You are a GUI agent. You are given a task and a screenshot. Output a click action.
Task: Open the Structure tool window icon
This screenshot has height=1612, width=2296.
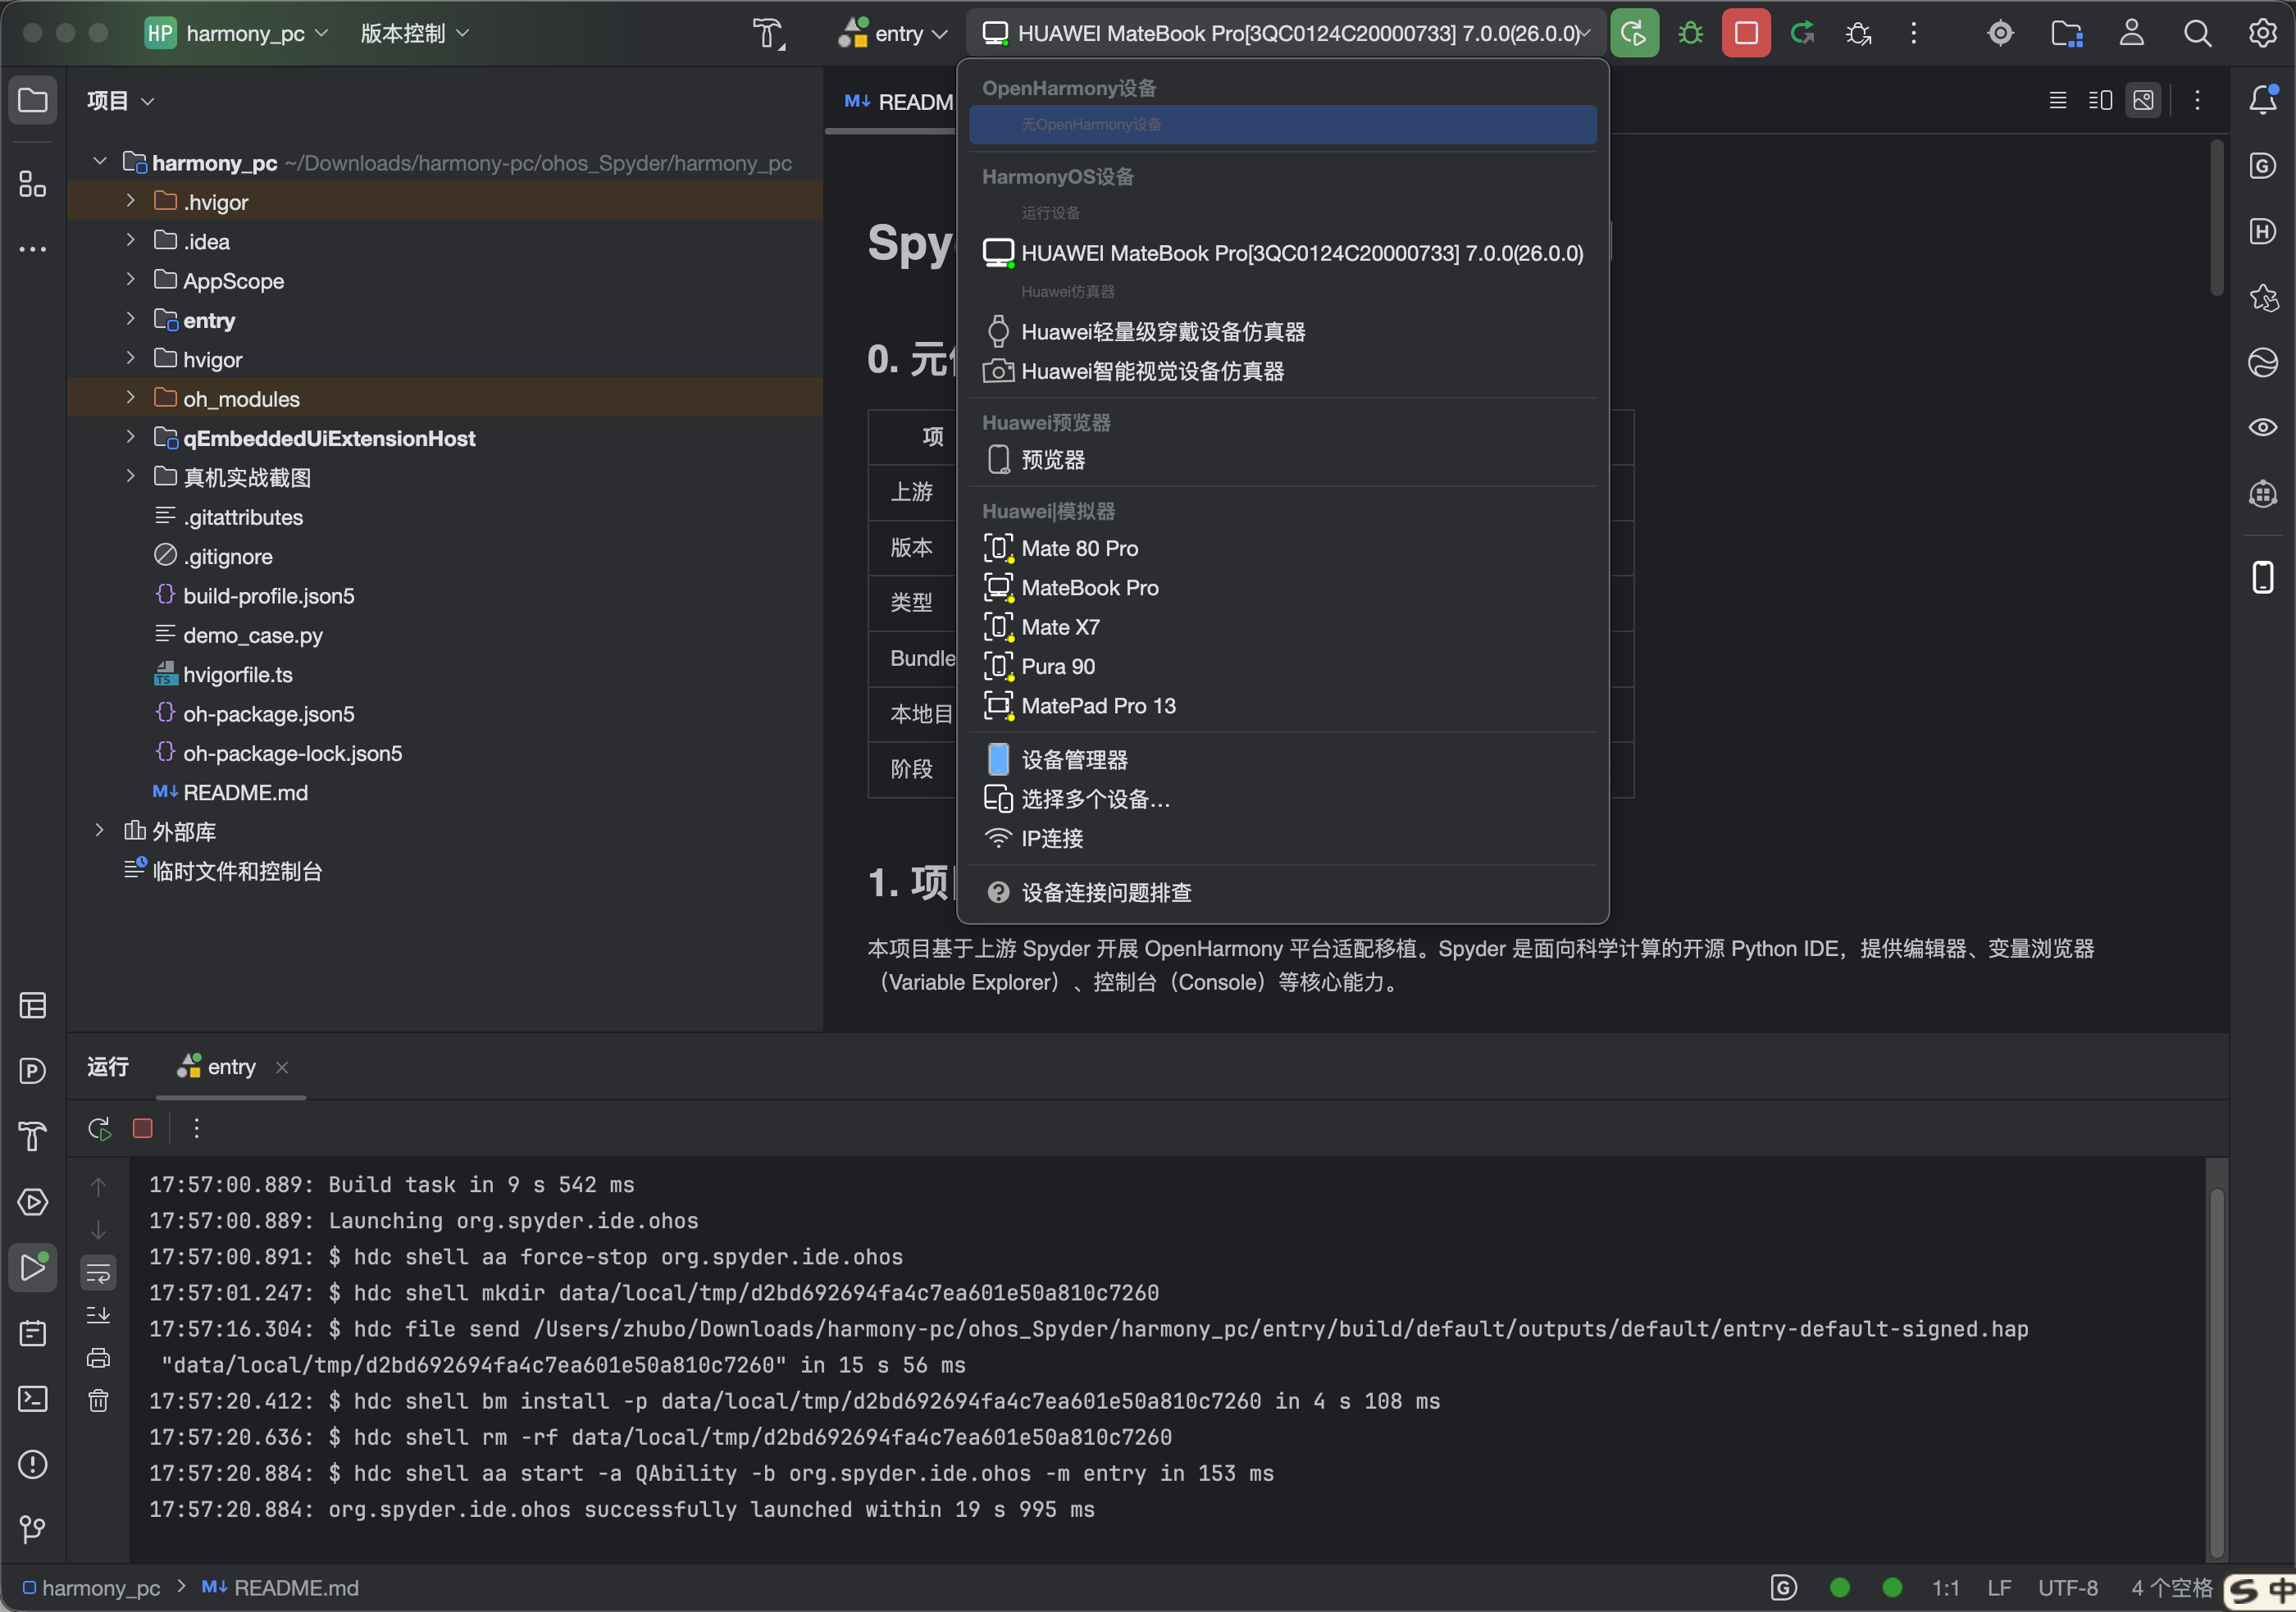pos(33,184)
